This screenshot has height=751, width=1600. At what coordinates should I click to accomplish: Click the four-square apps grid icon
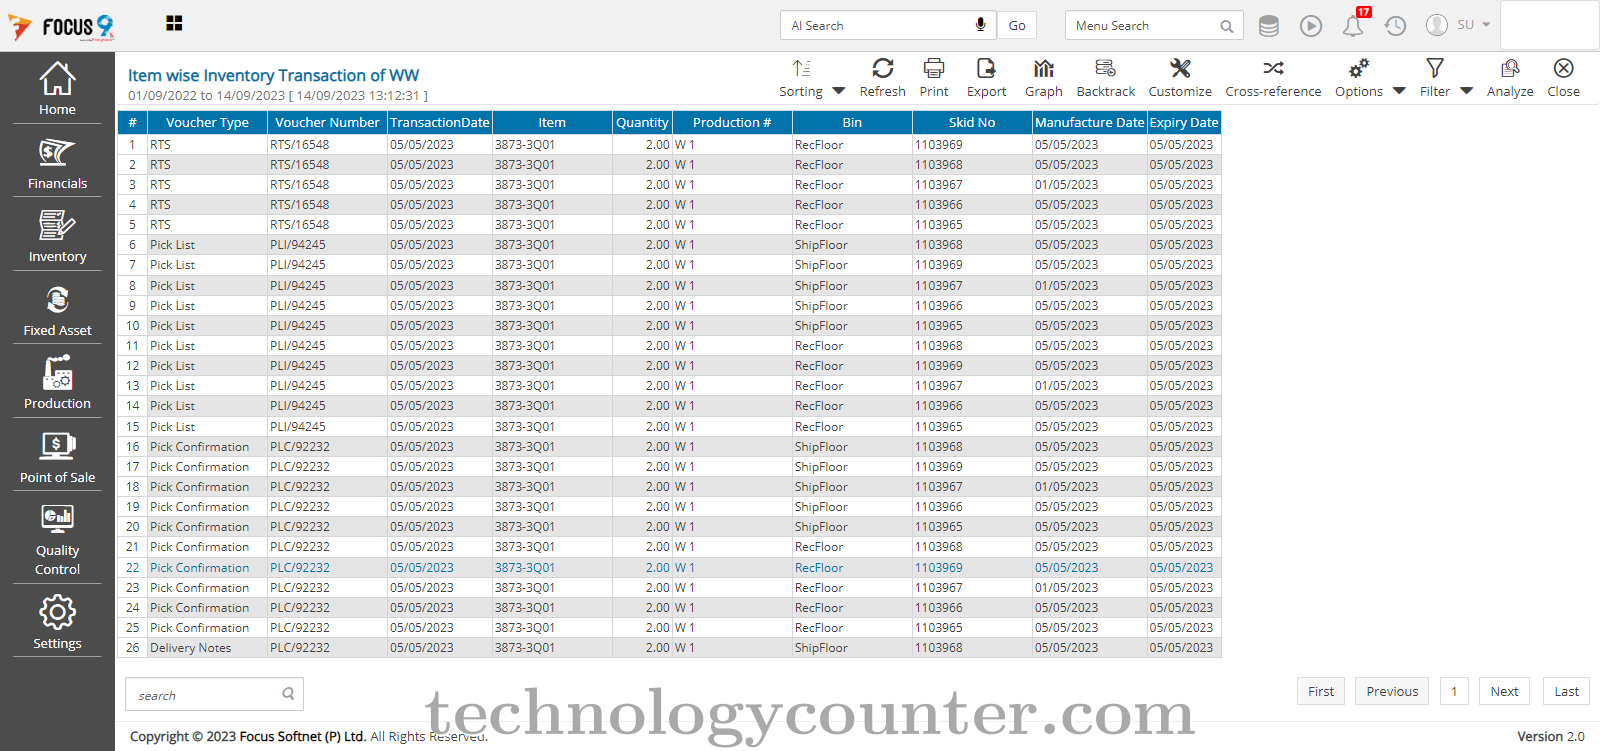pyautogui.click(x=174, y=23)
